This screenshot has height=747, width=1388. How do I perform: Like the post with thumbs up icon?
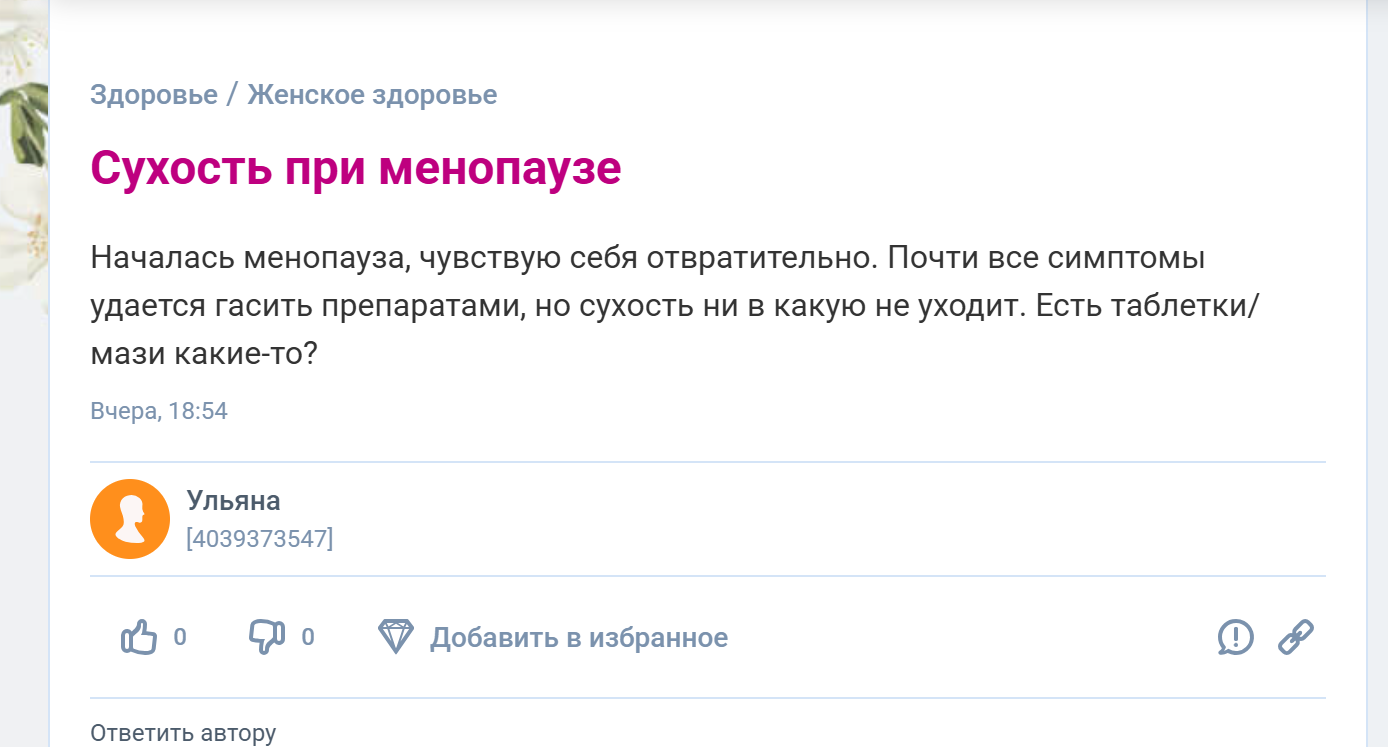(139, 637)
